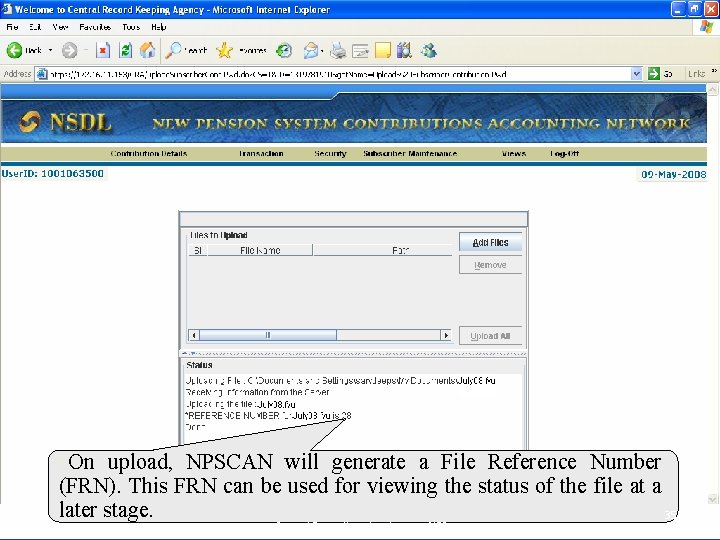The width and height of the screenshot is (720, 540).
Task: Open Contribution Details navigation menu
Action: [x=149, y=153]
